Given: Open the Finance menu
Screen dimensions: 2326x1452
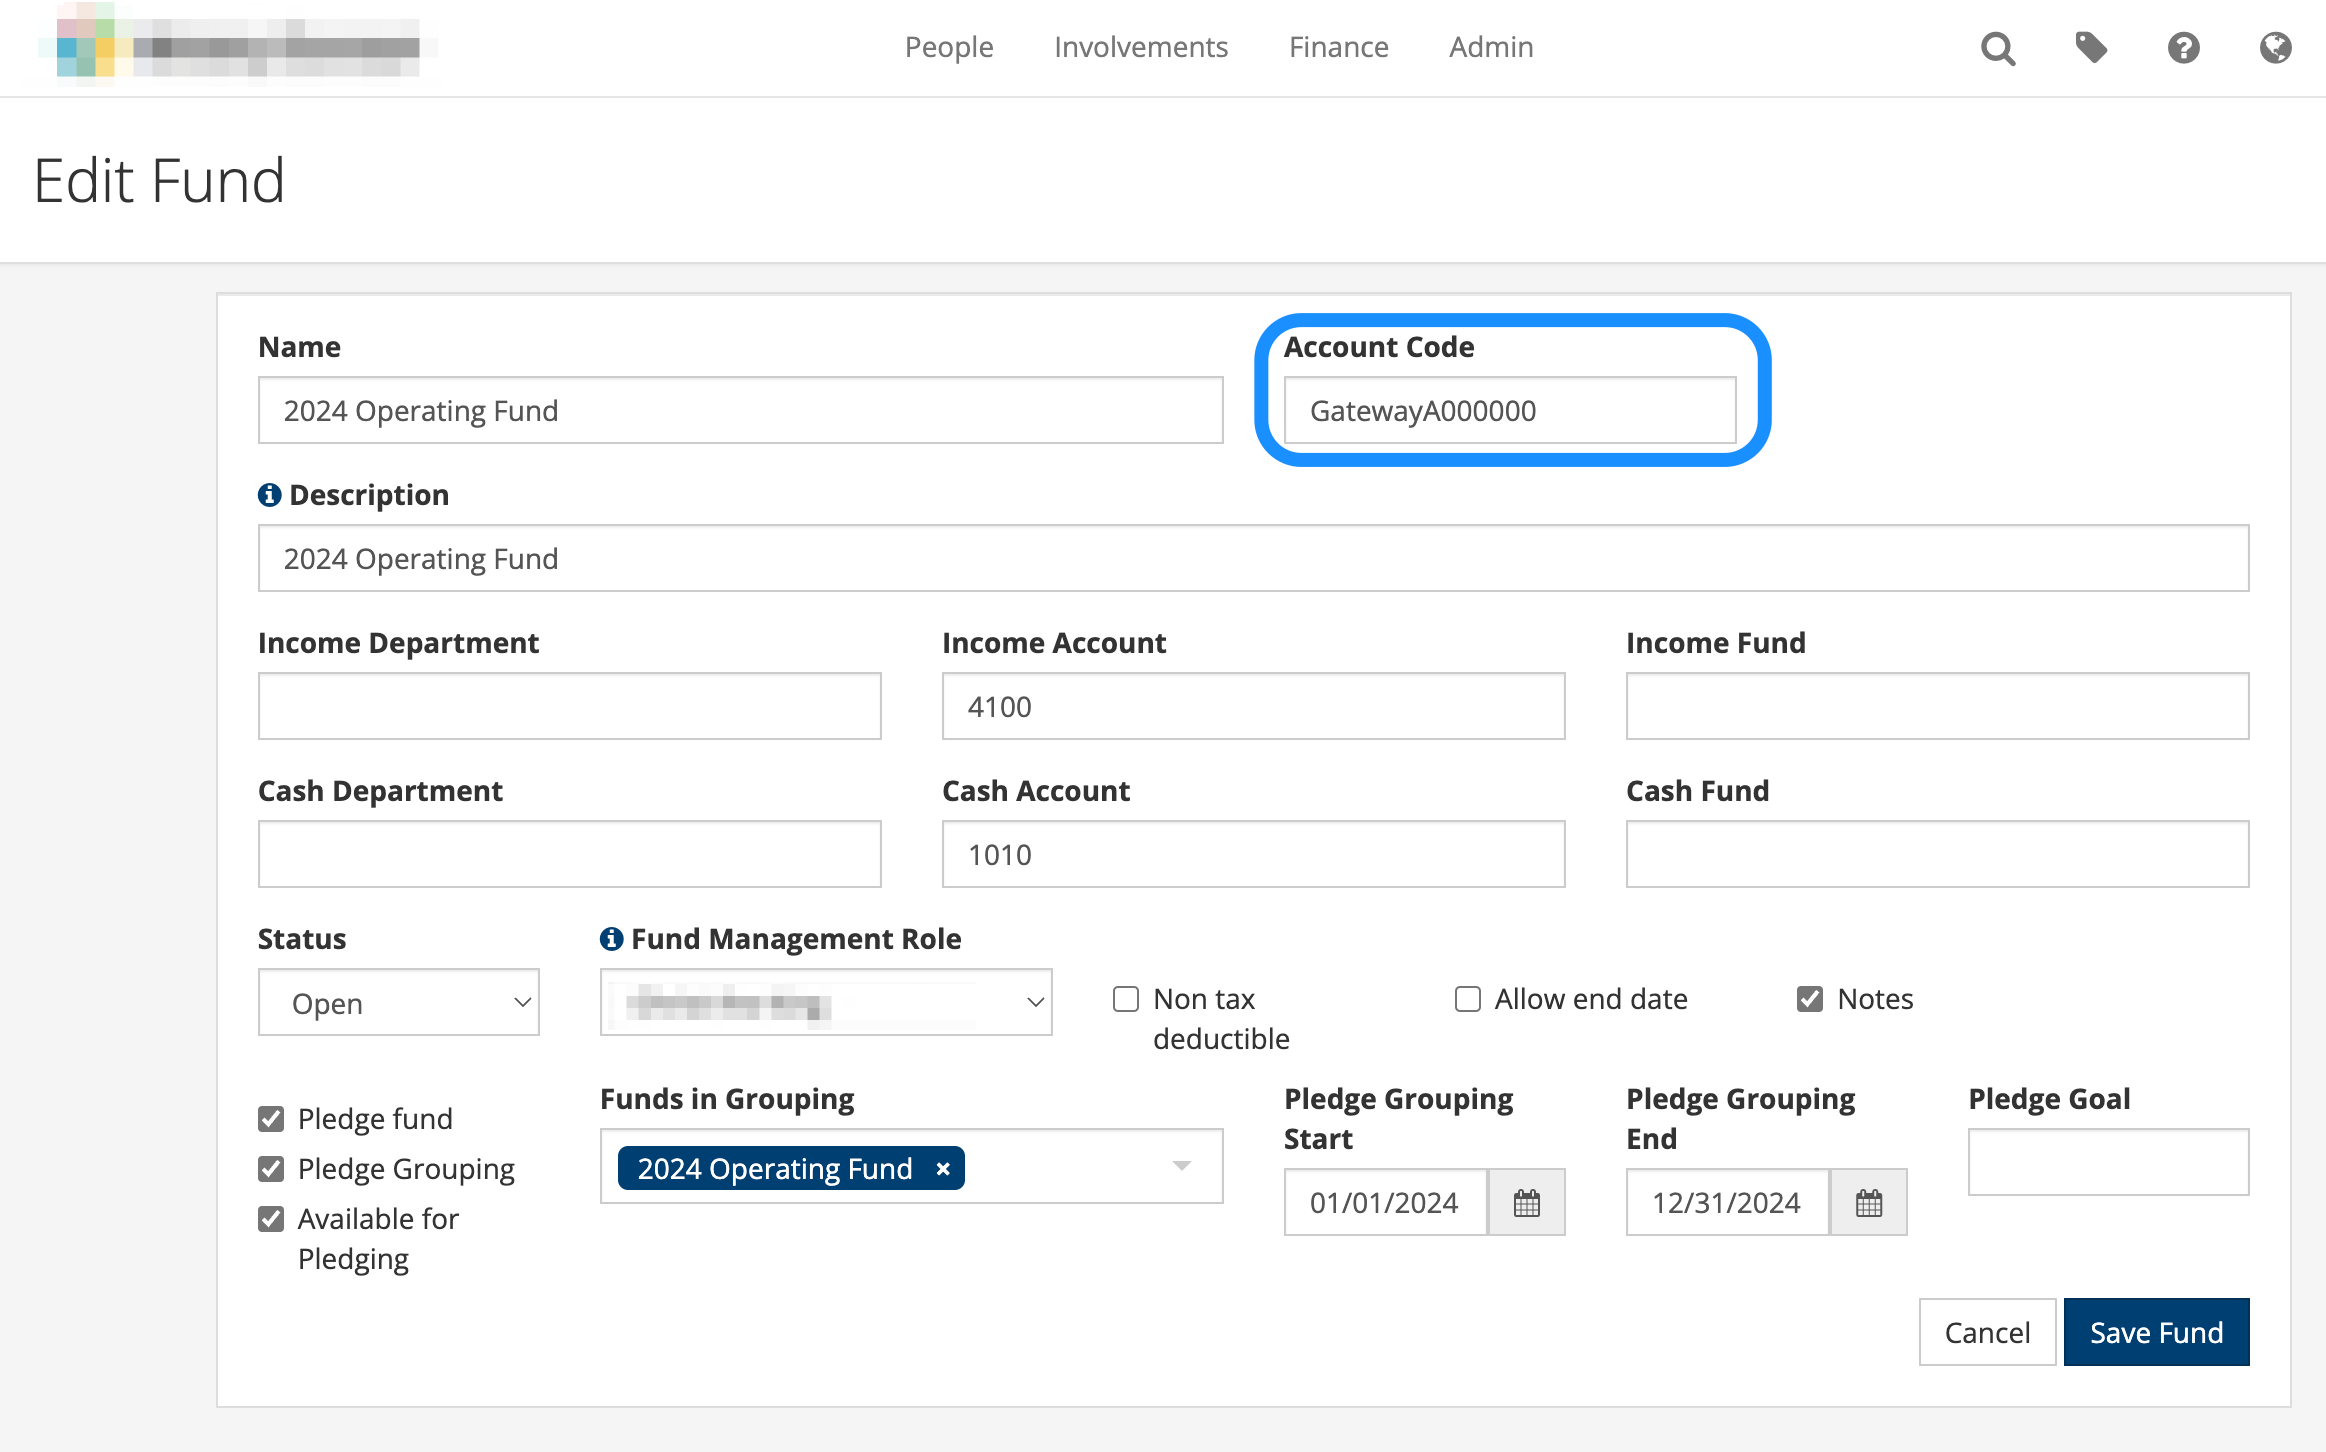Looking at the screenshot, I should coord(1339,47).
